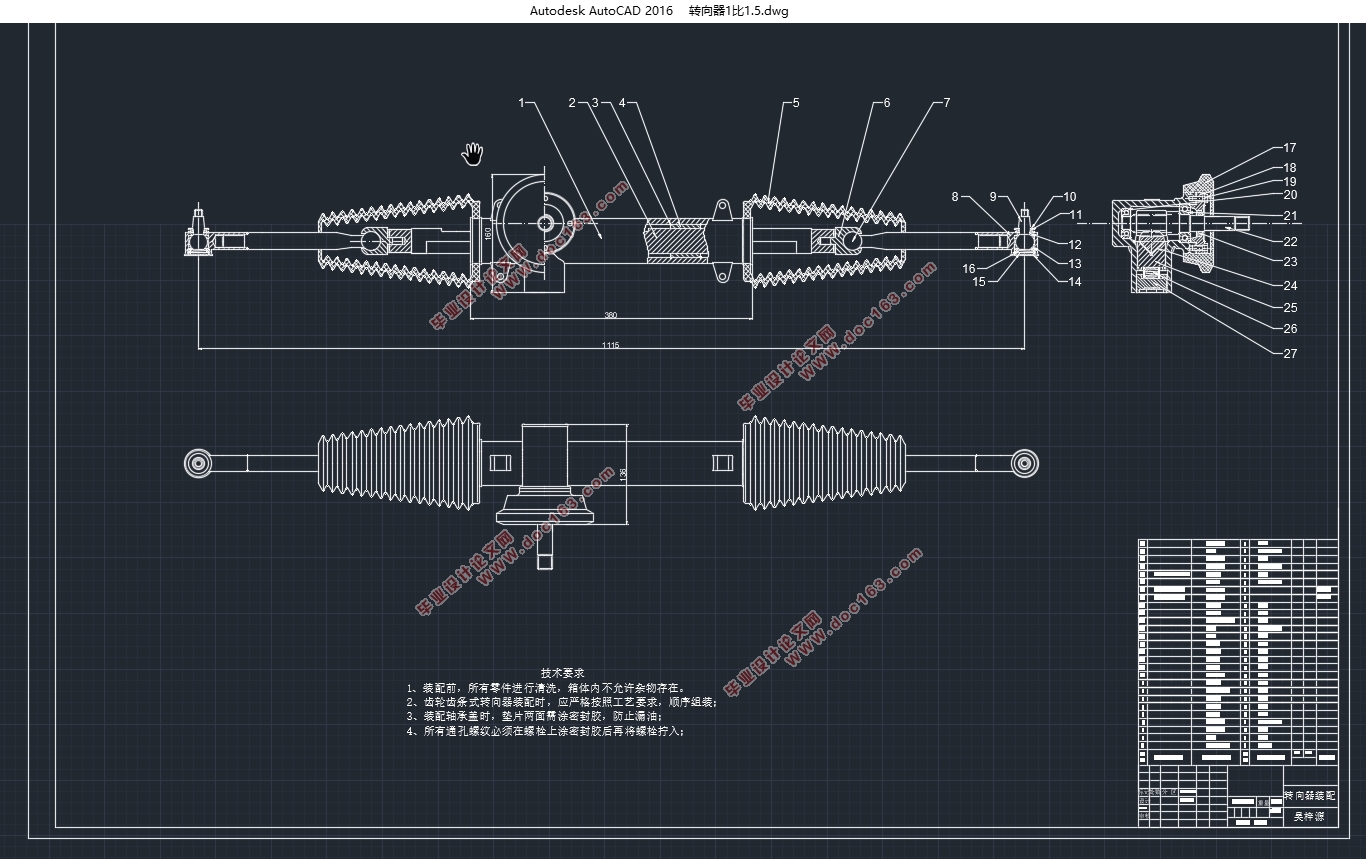Select the 138 dimension in lower view

tap(623, 477)
